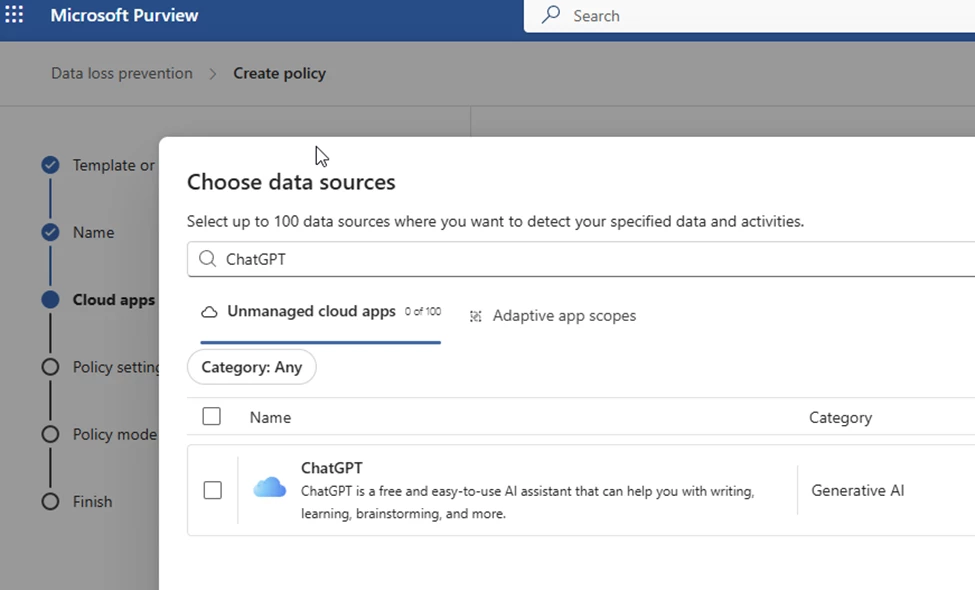
Task: Sort by the Category column header
Action: [x=840, y=418]
